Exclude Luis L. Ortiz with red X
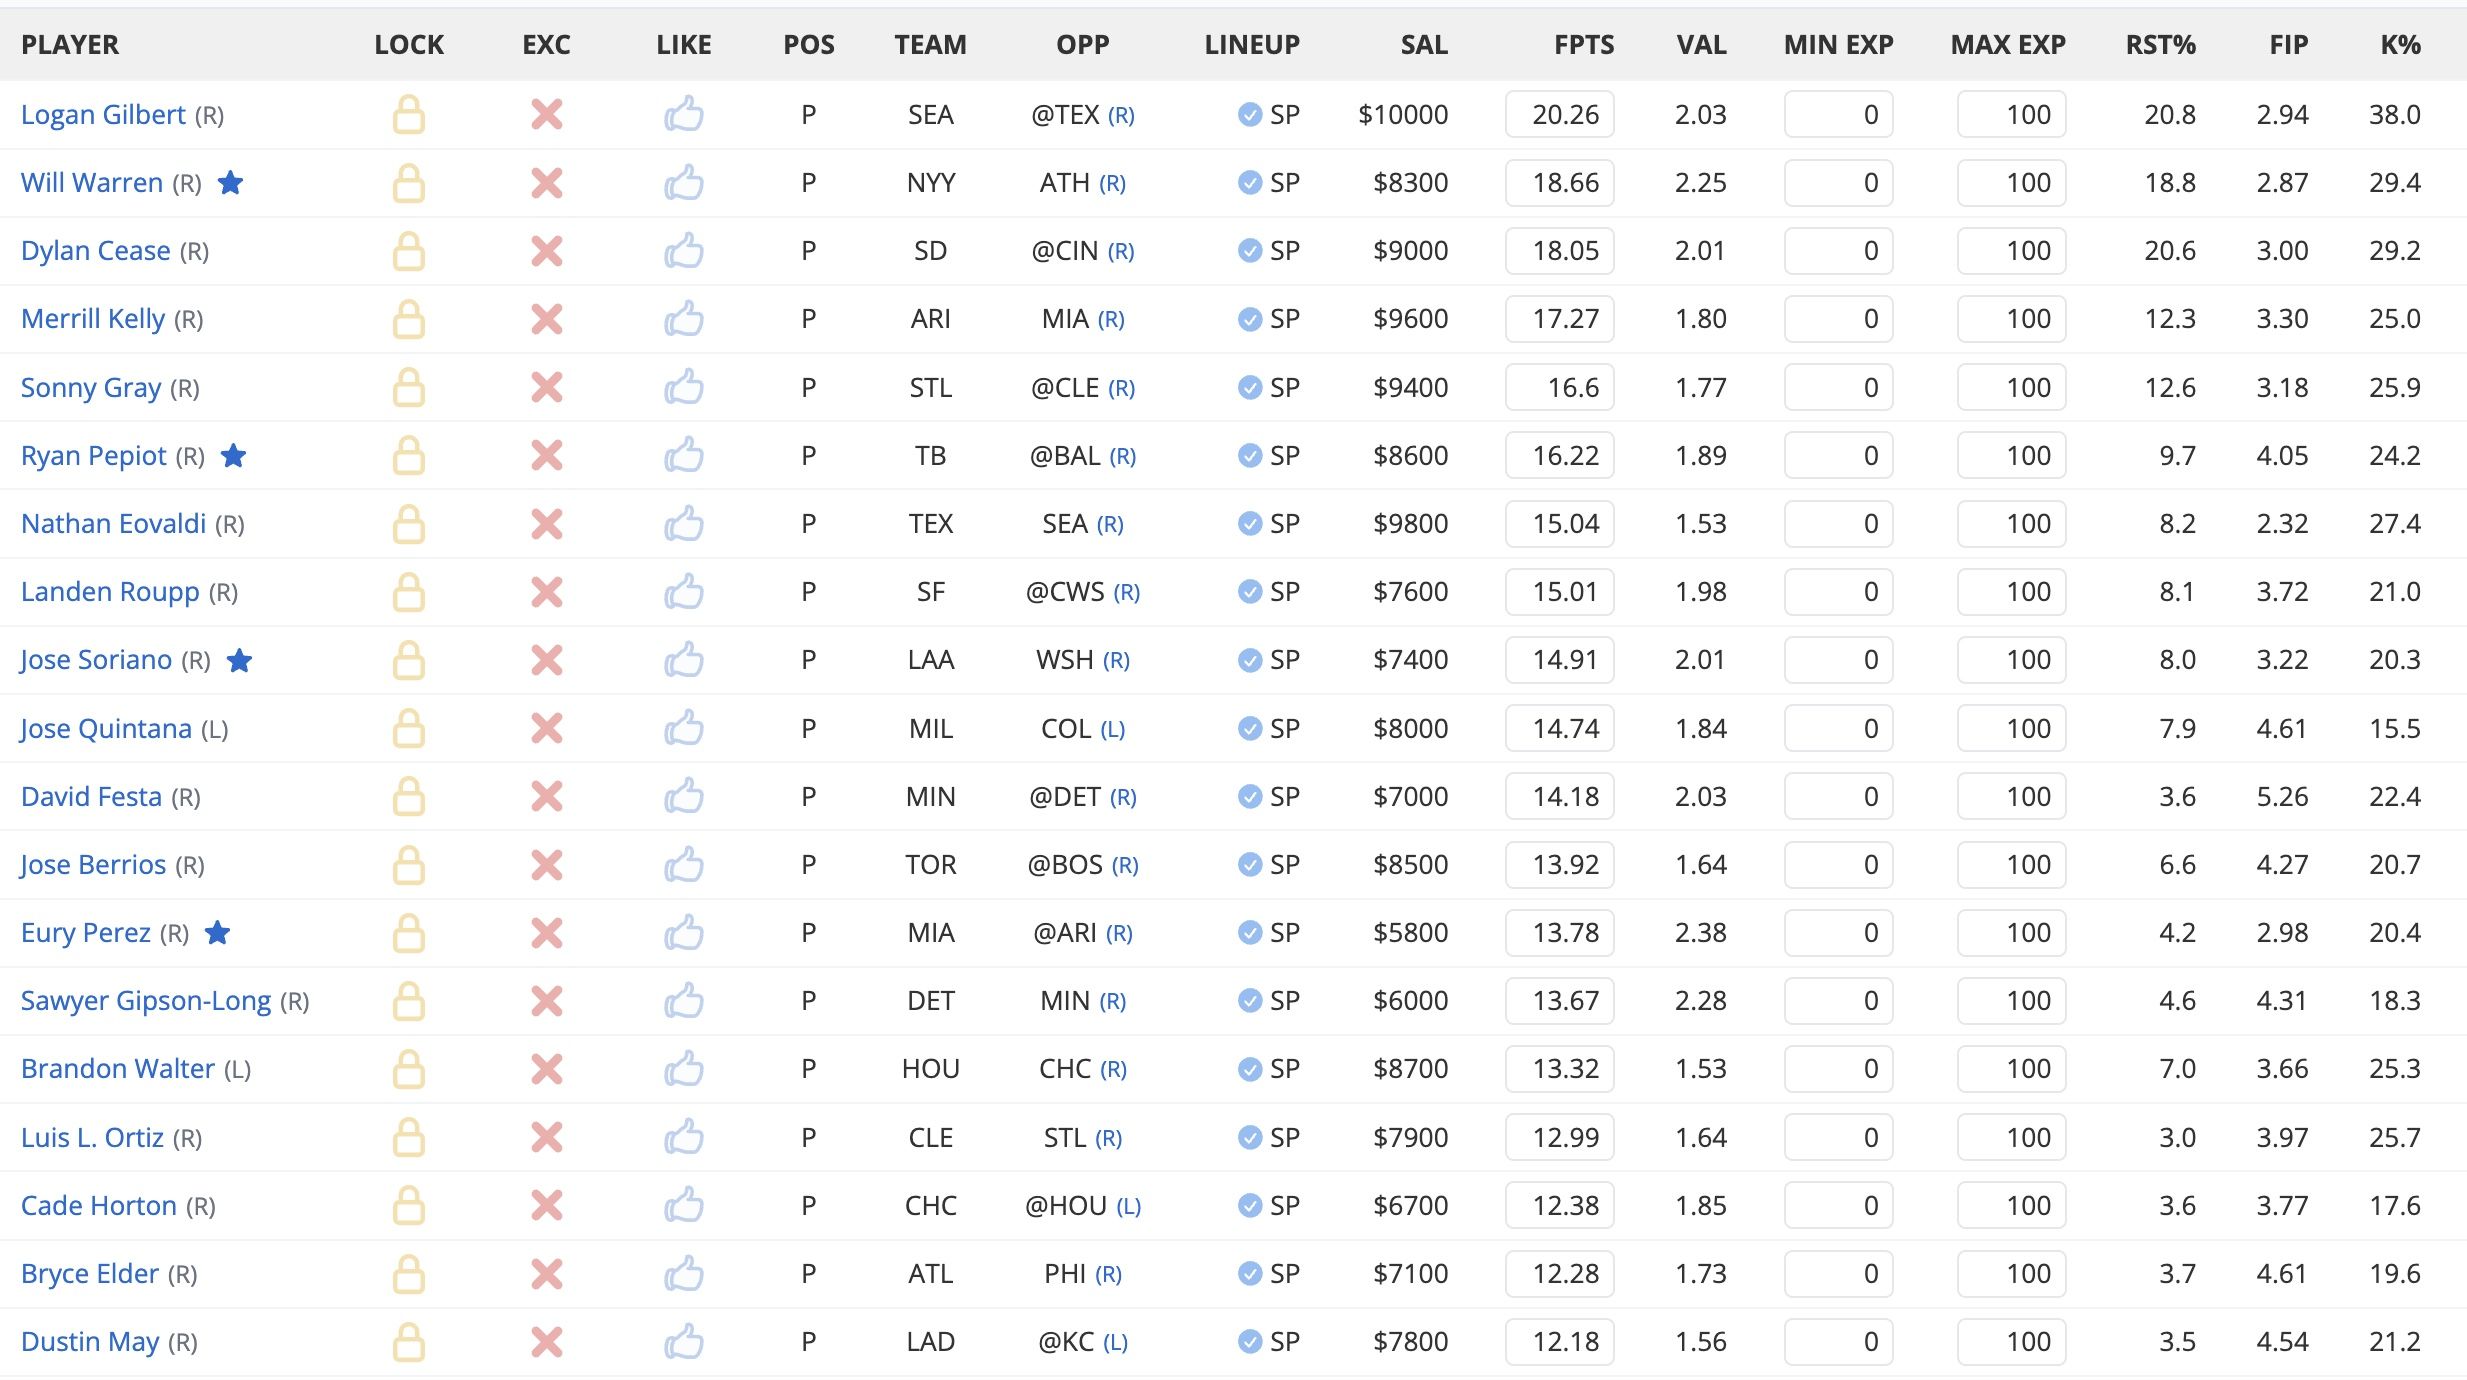 [x=547, y=1138]
